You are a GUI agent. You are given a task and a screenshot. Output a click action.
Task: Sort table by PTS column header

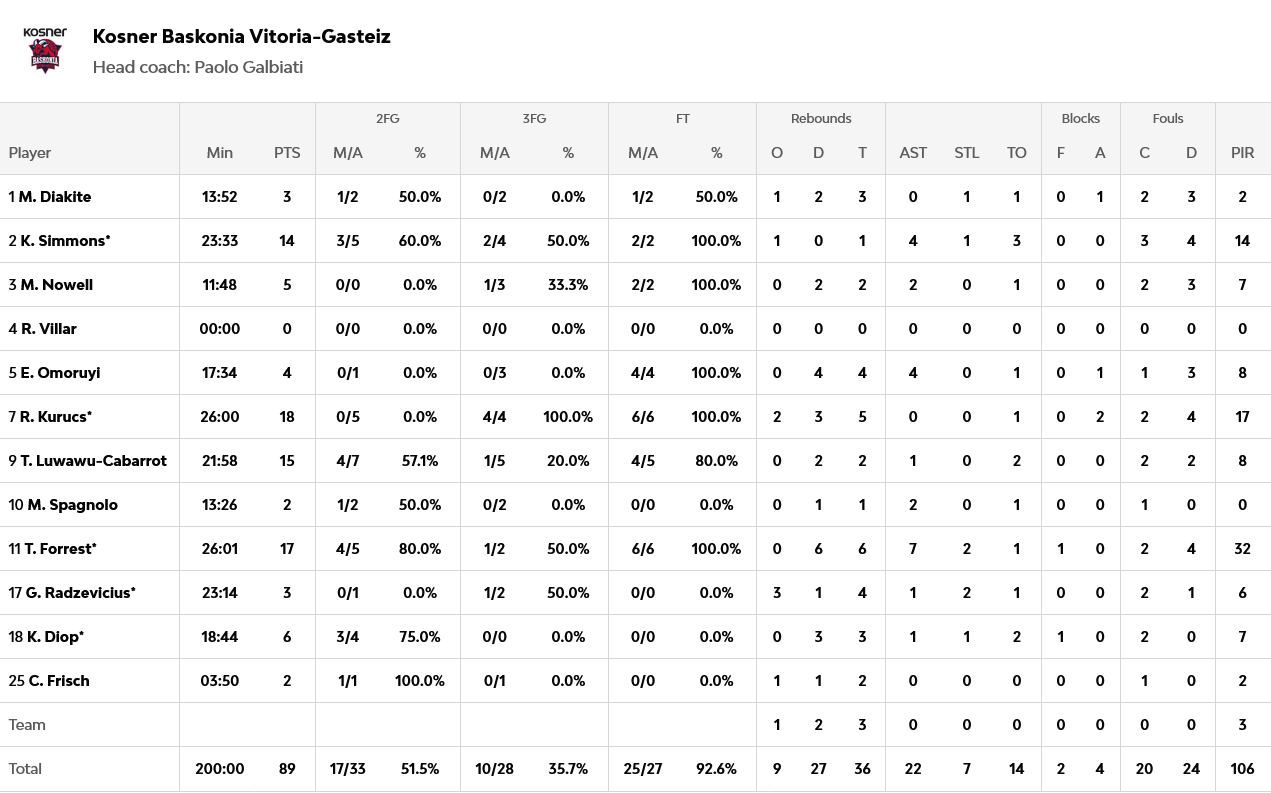287,153
